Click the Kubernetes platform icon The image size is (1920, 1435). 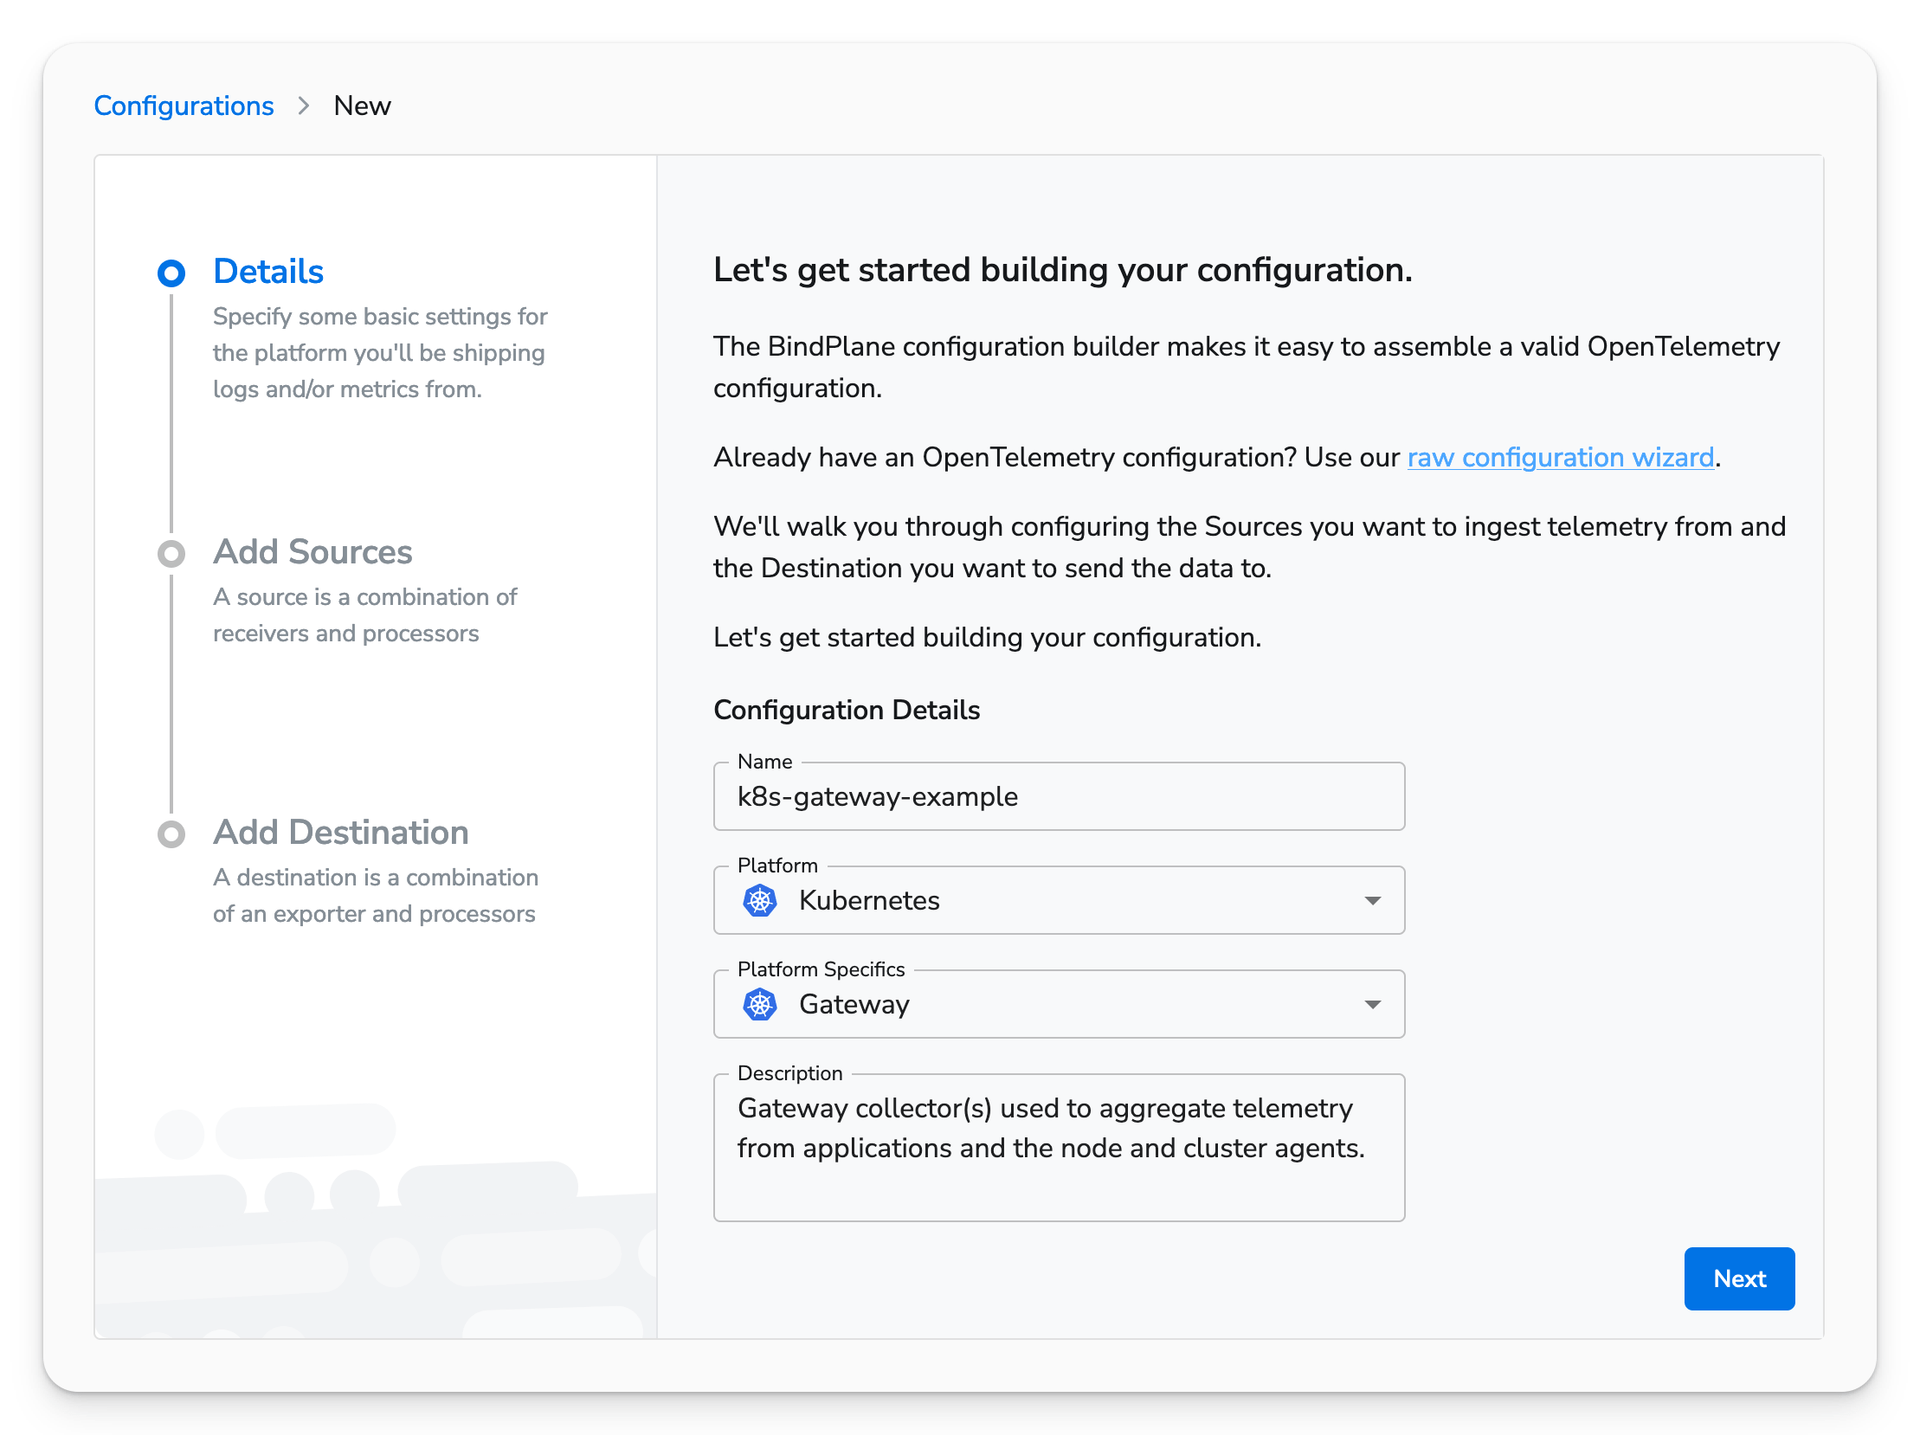click(x=757, y=900)
